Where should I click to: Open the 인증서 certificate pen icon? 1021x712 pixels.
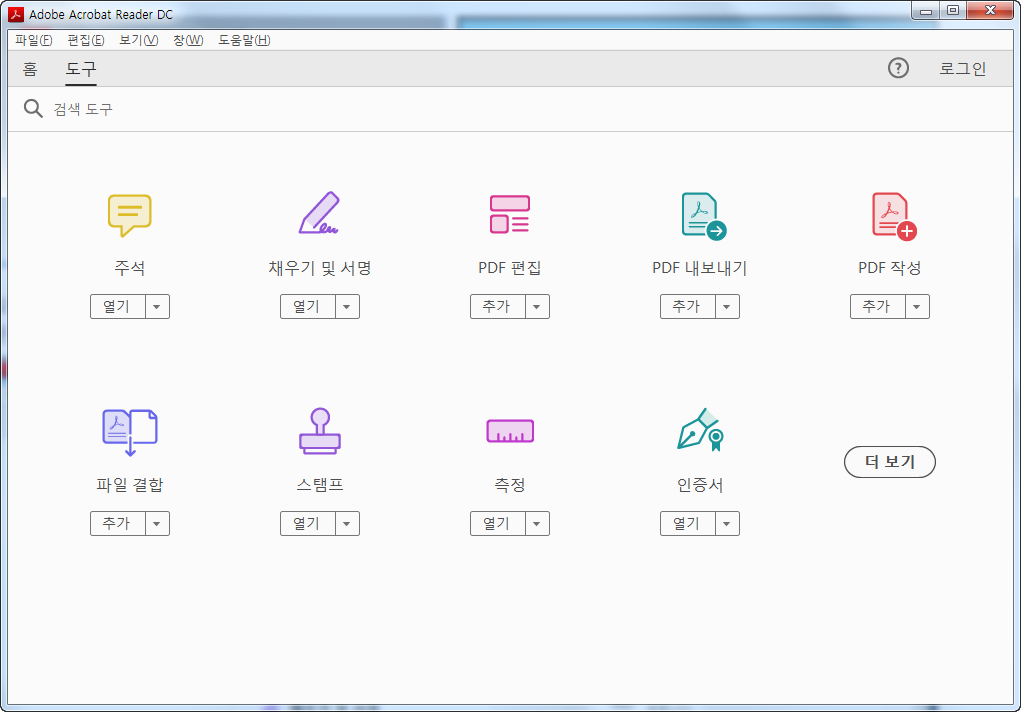point(700,429)
